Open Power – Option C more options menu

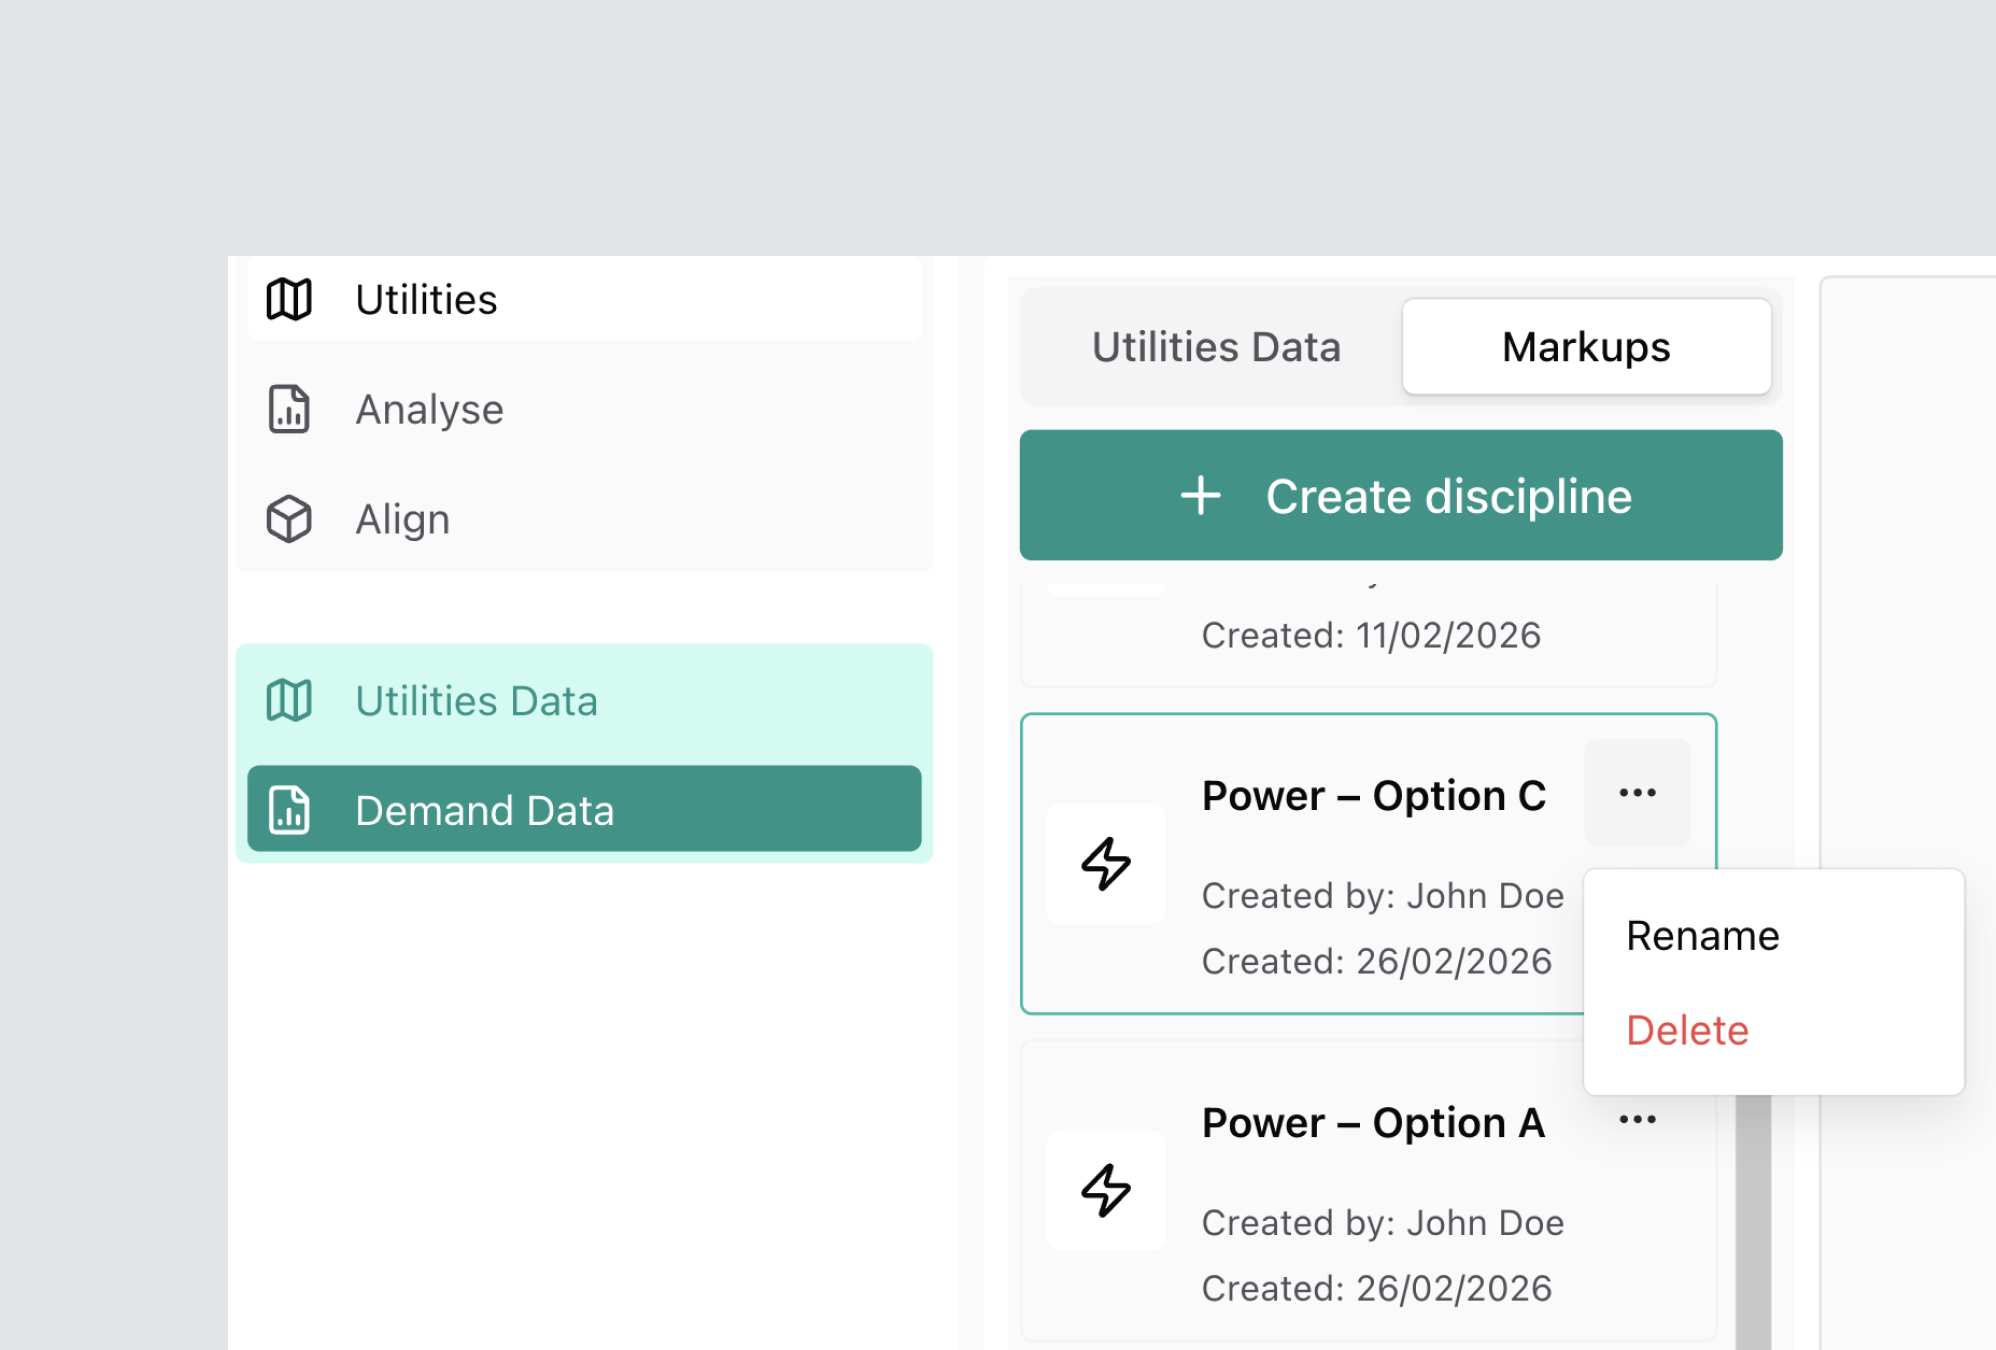tap(1637, 793)
